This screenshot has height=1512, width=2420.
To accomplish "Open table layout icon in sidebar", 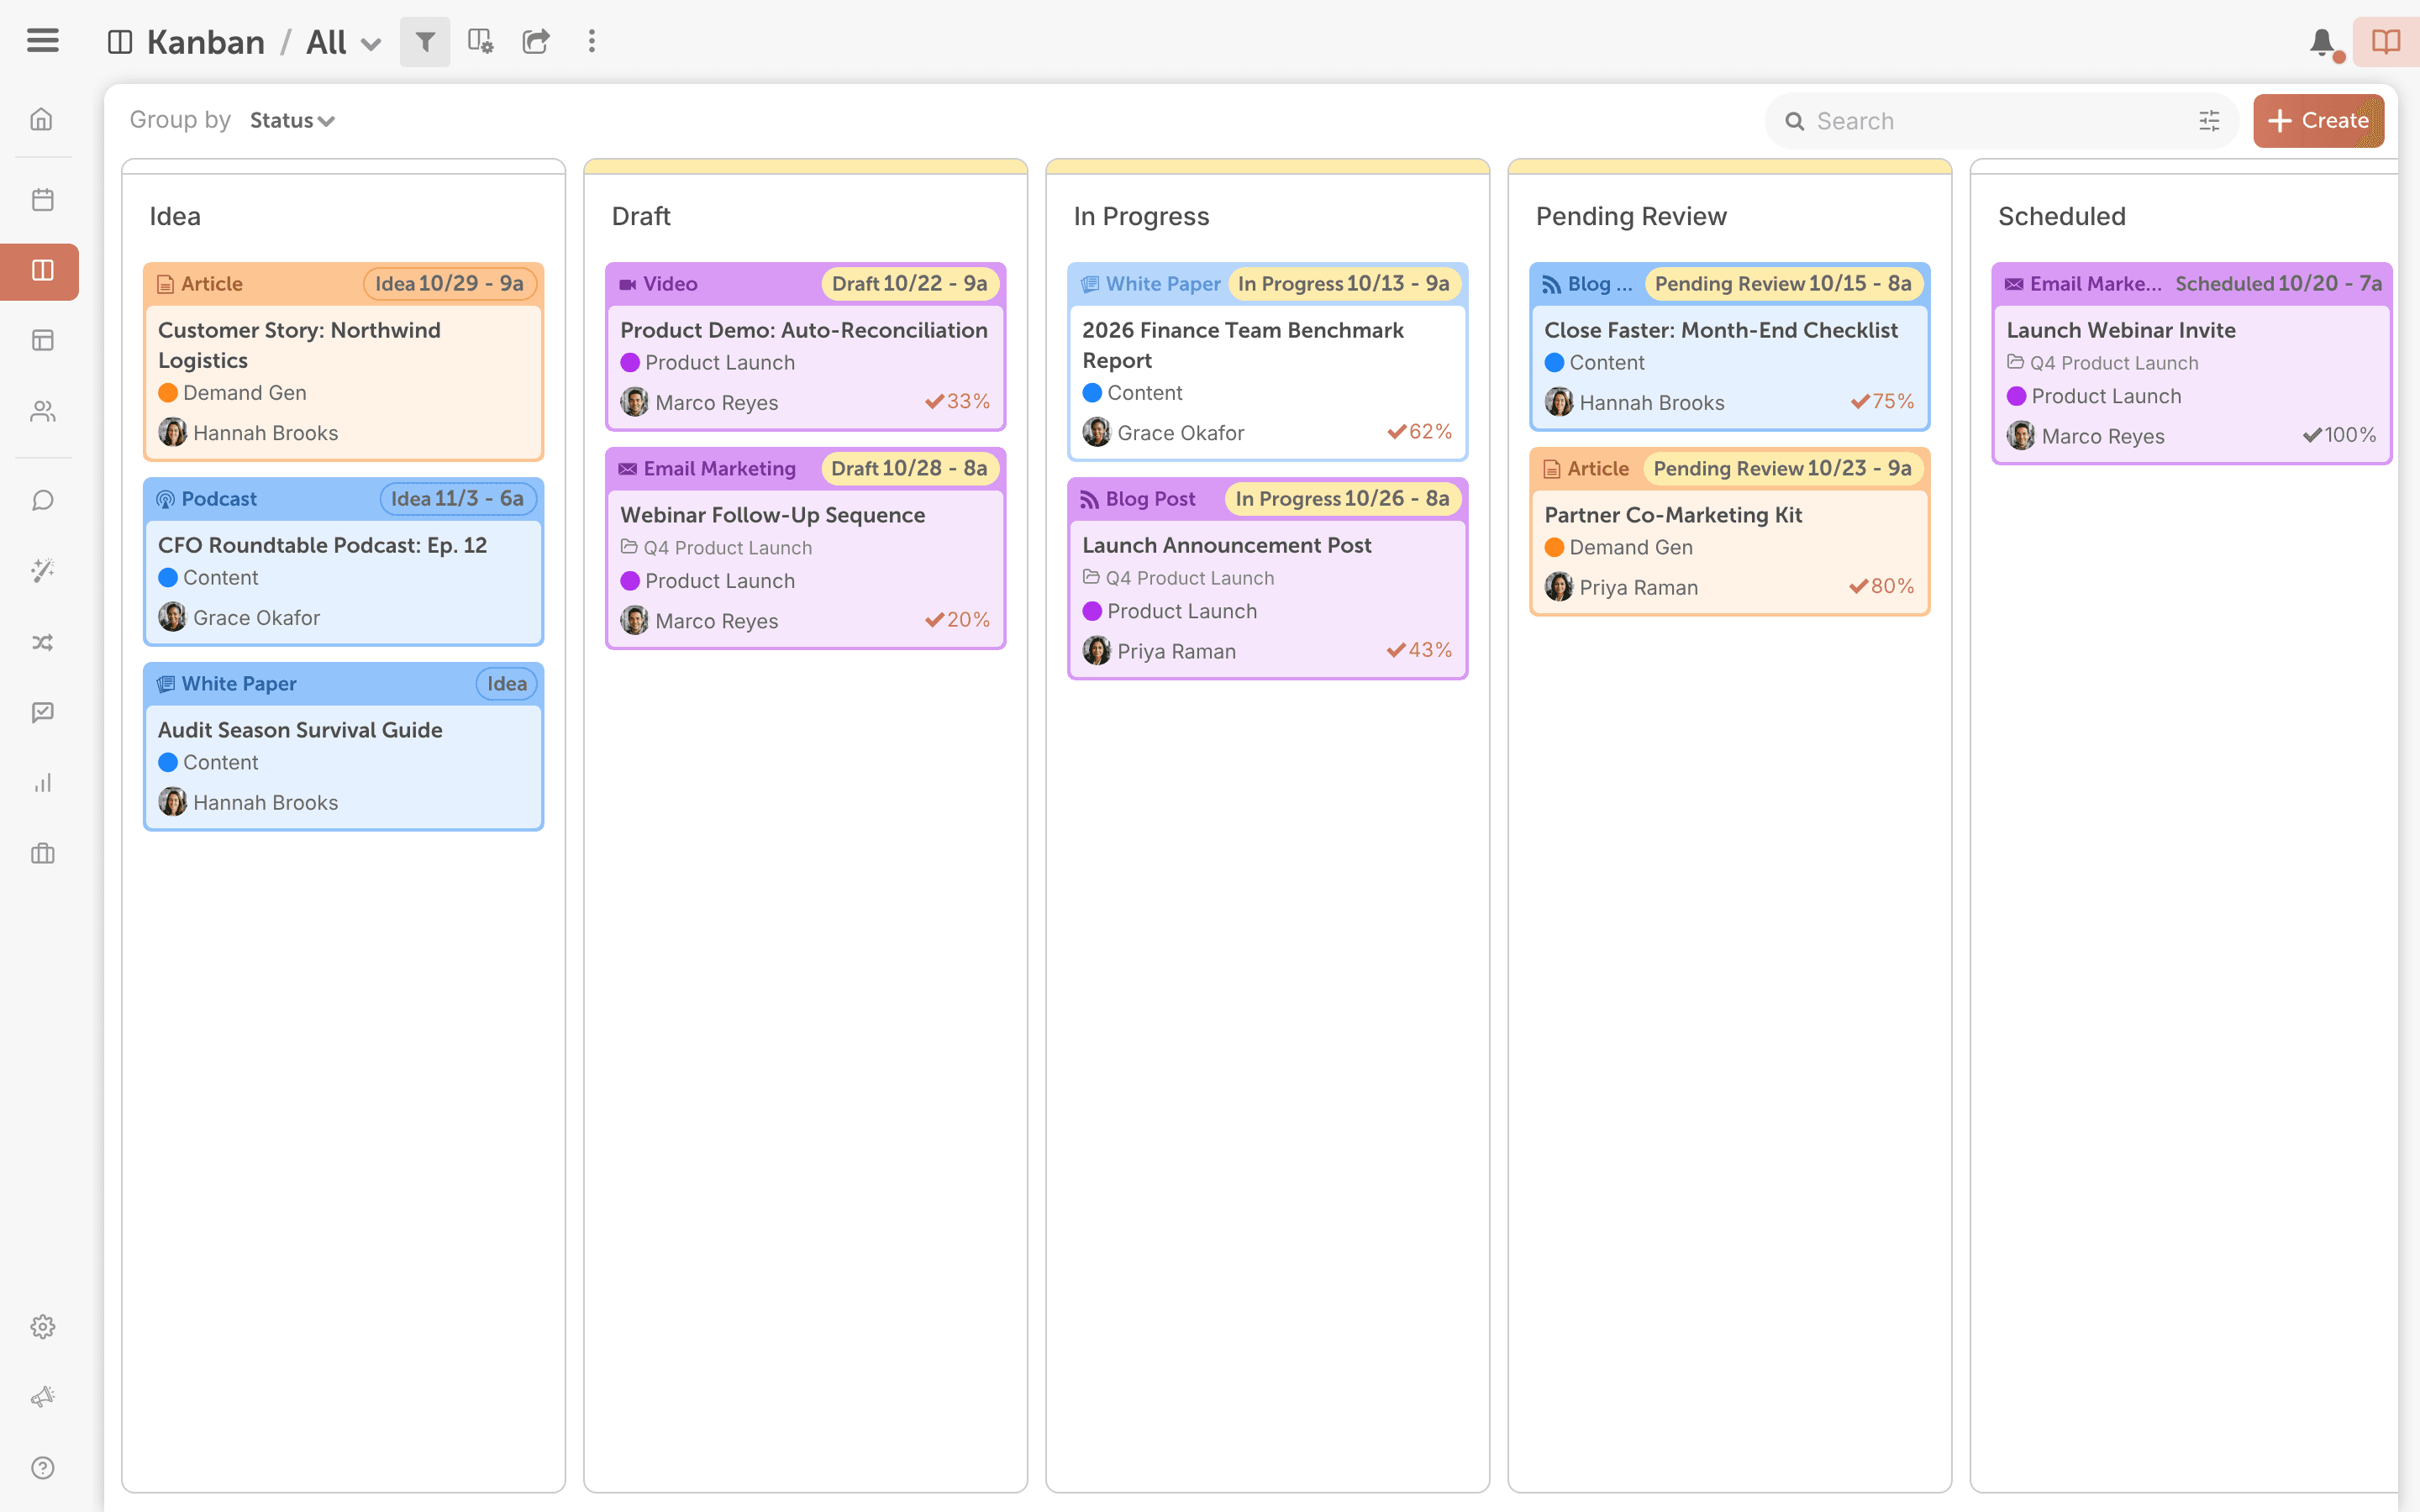I will [x=42, y=341].
